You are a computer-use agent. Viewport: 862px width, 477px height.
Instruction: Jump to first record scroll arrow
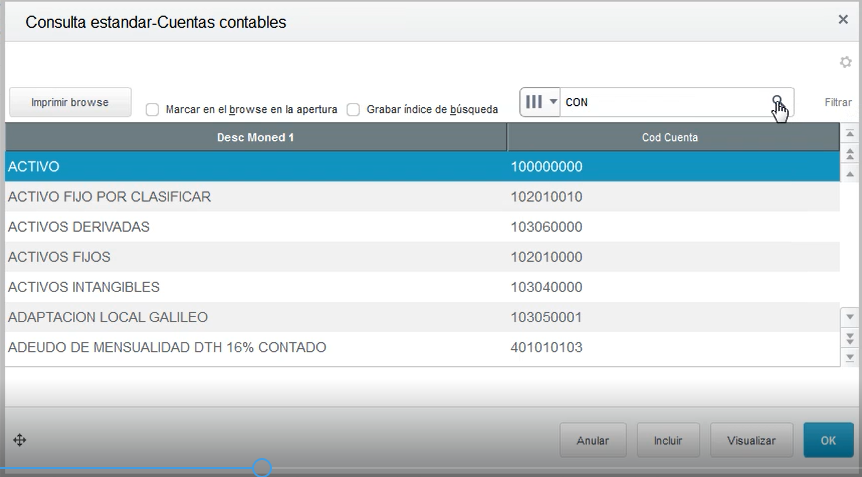(x=850, y=134)
